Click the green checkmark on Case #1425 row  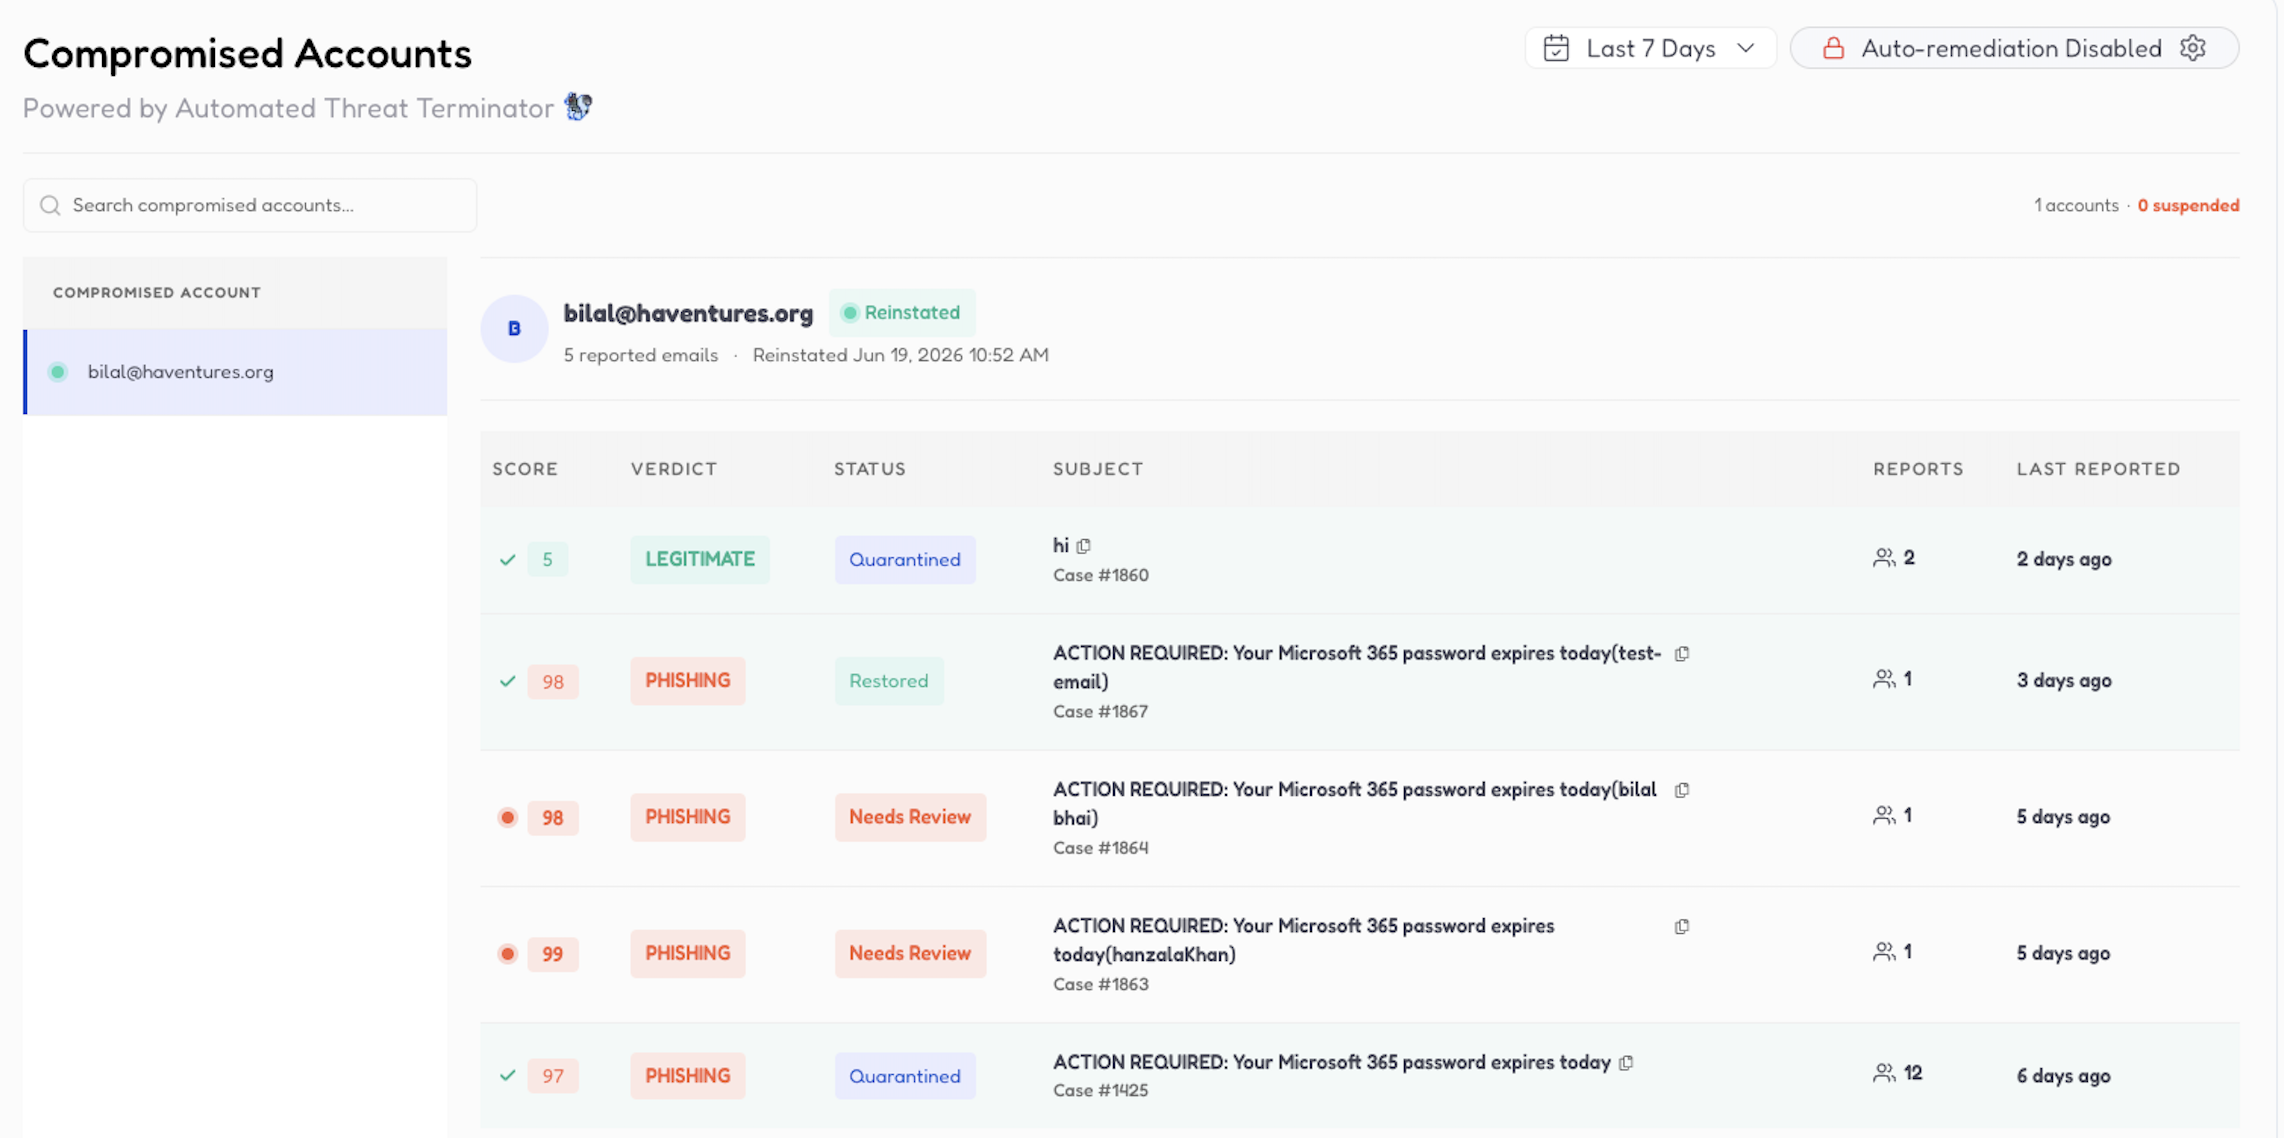click(x=508, y=1076)
